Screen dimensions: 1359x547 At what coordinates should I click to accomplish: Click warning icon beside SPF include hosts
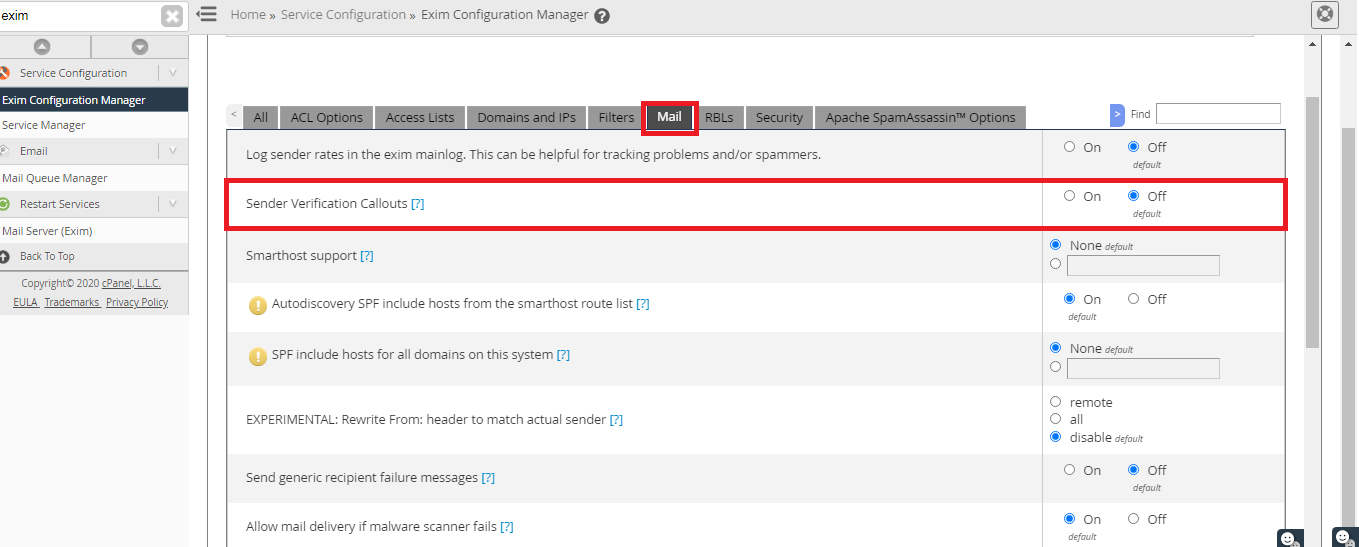click(257, 356)
